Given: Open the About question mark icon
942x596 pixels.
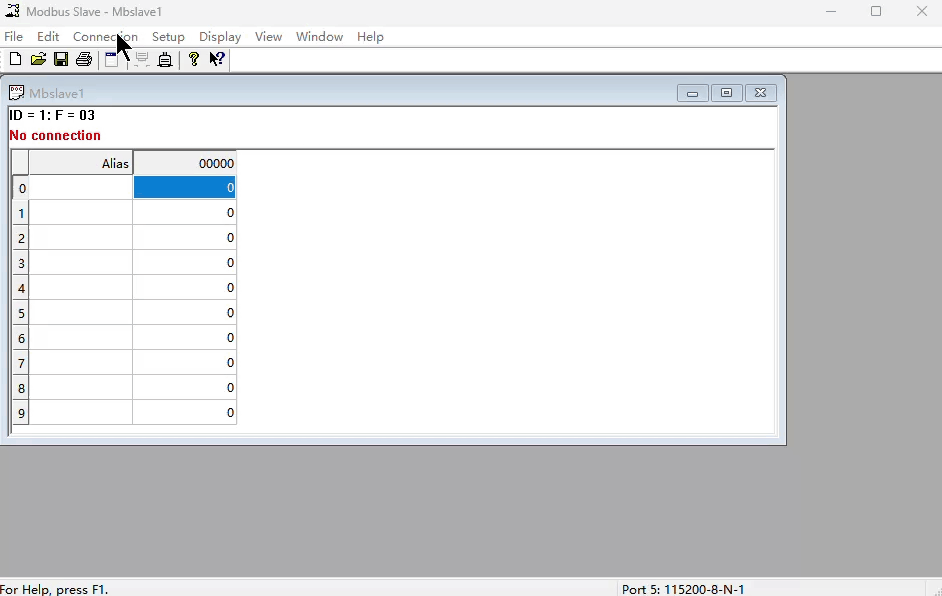Looking at the screenshot, I should 194,60.
